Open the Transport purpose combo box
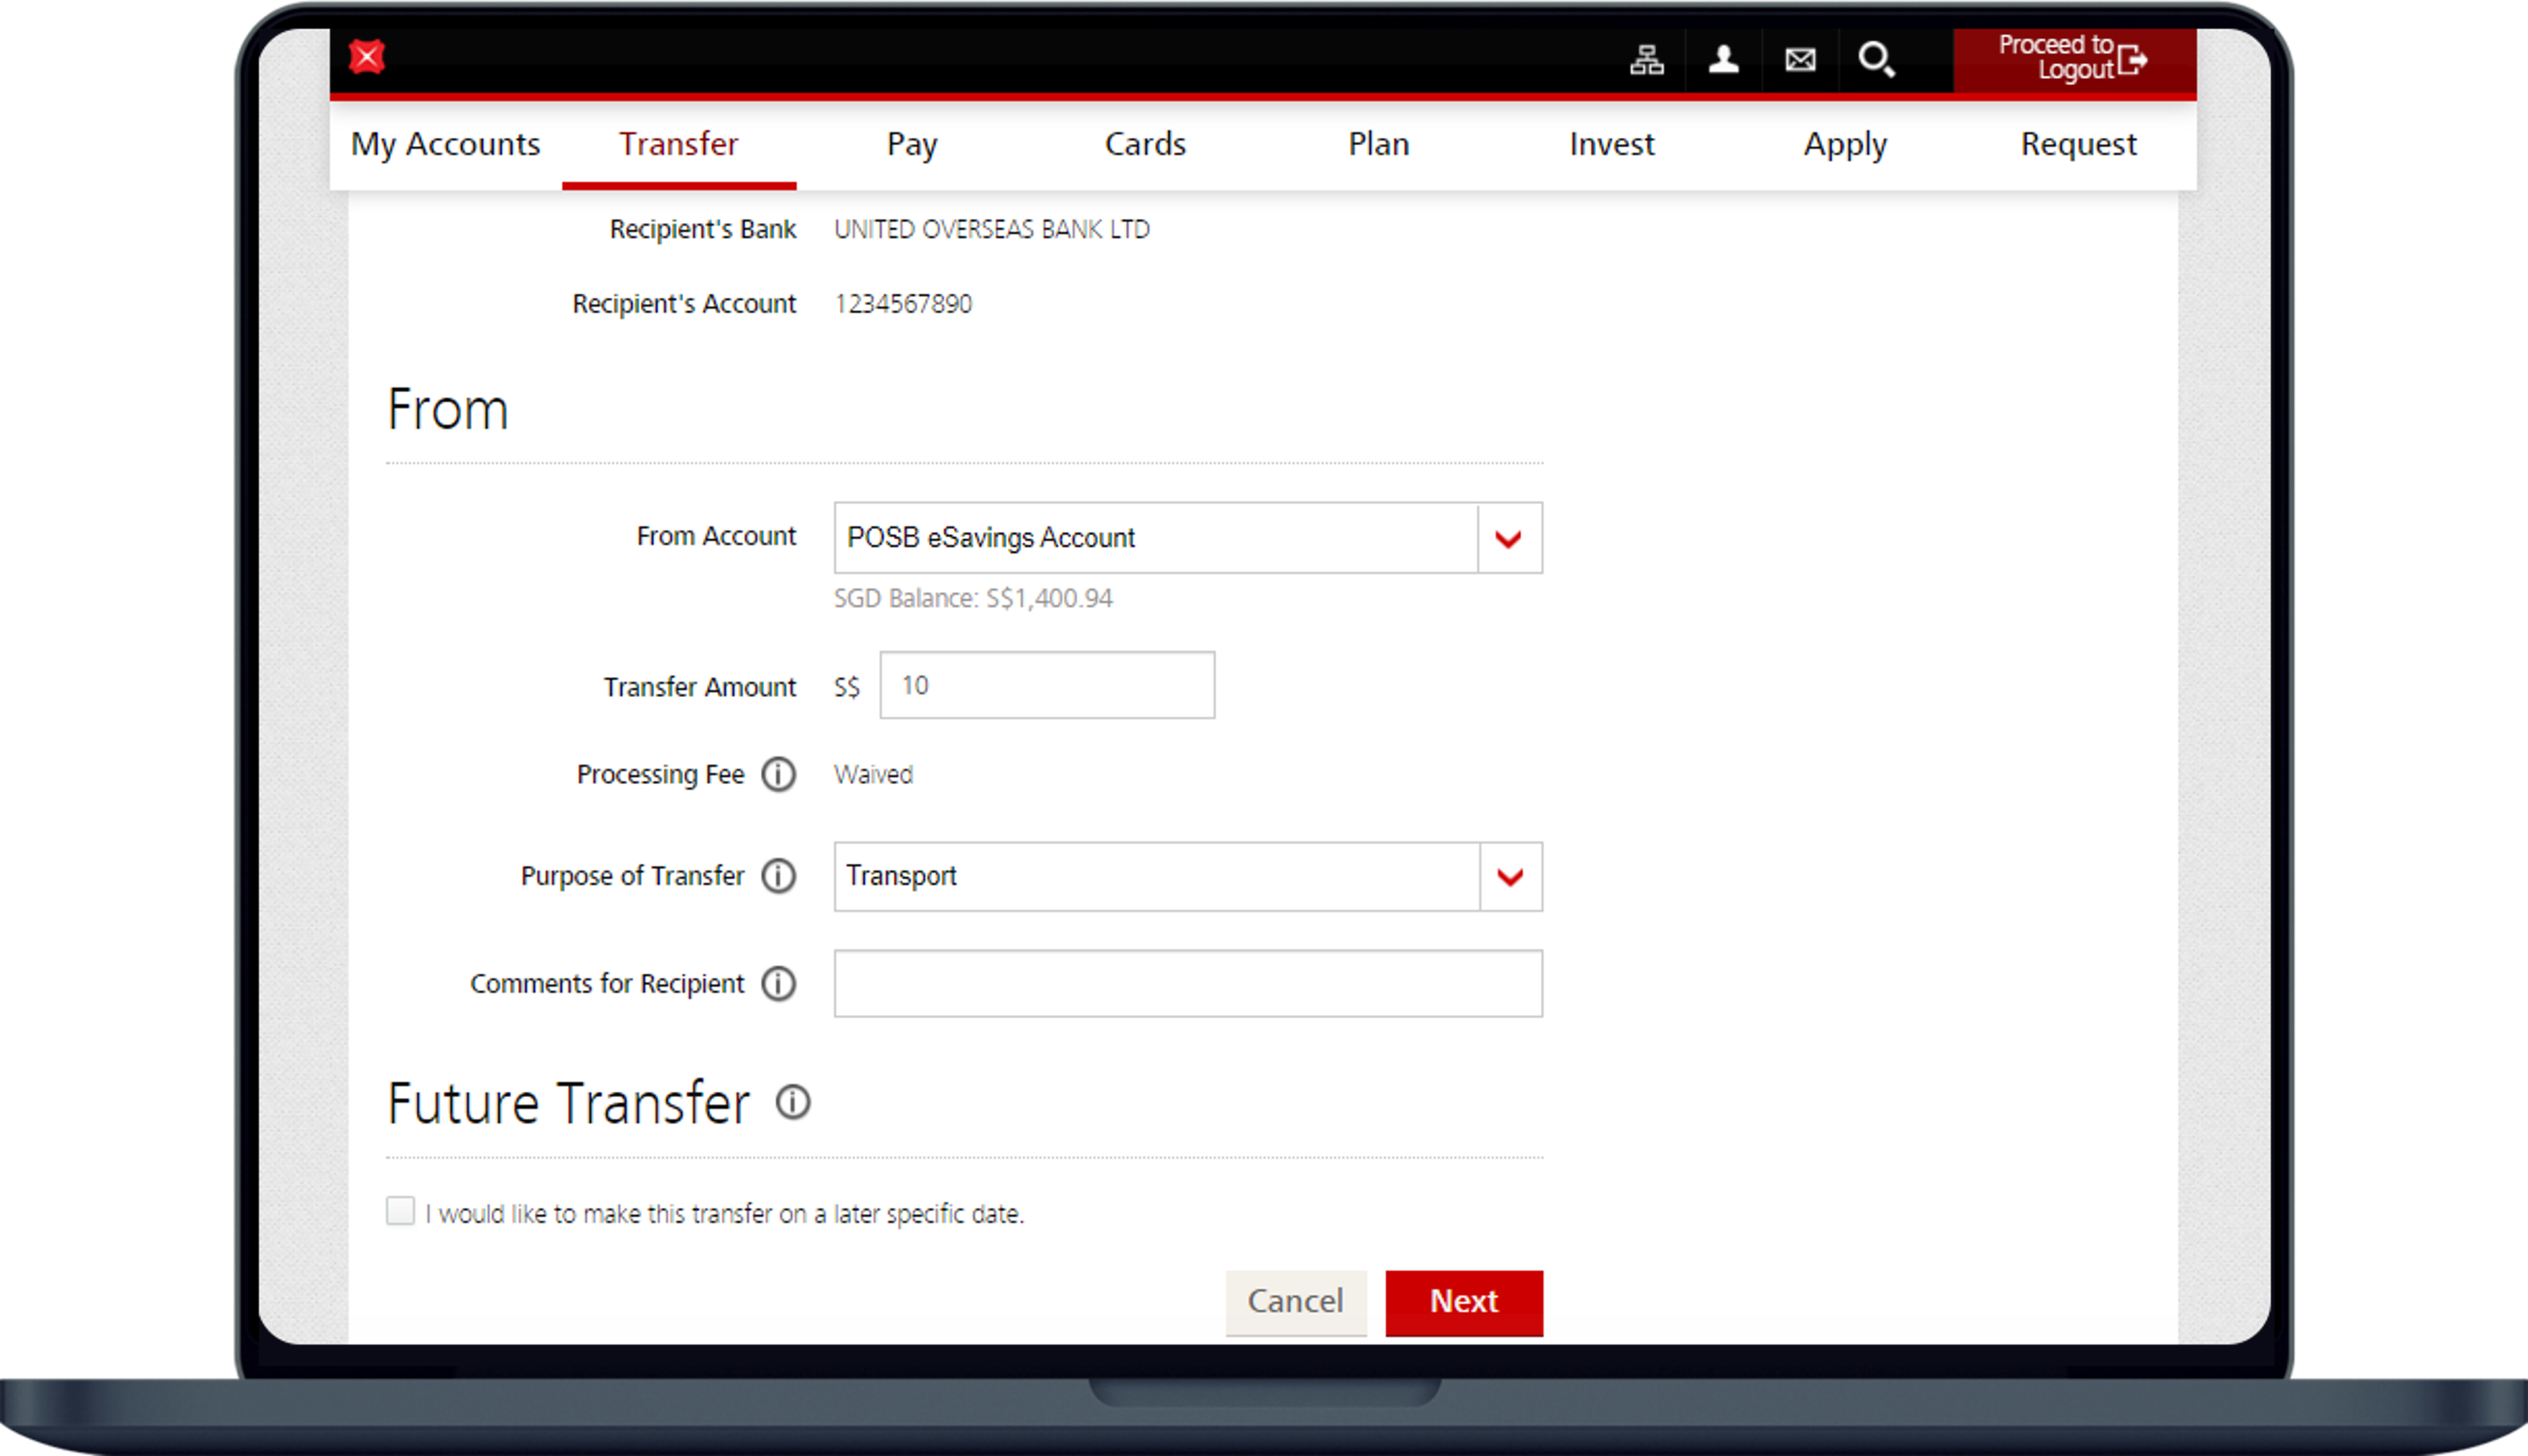The image size is (2528, 1456). pos(1188,877)
